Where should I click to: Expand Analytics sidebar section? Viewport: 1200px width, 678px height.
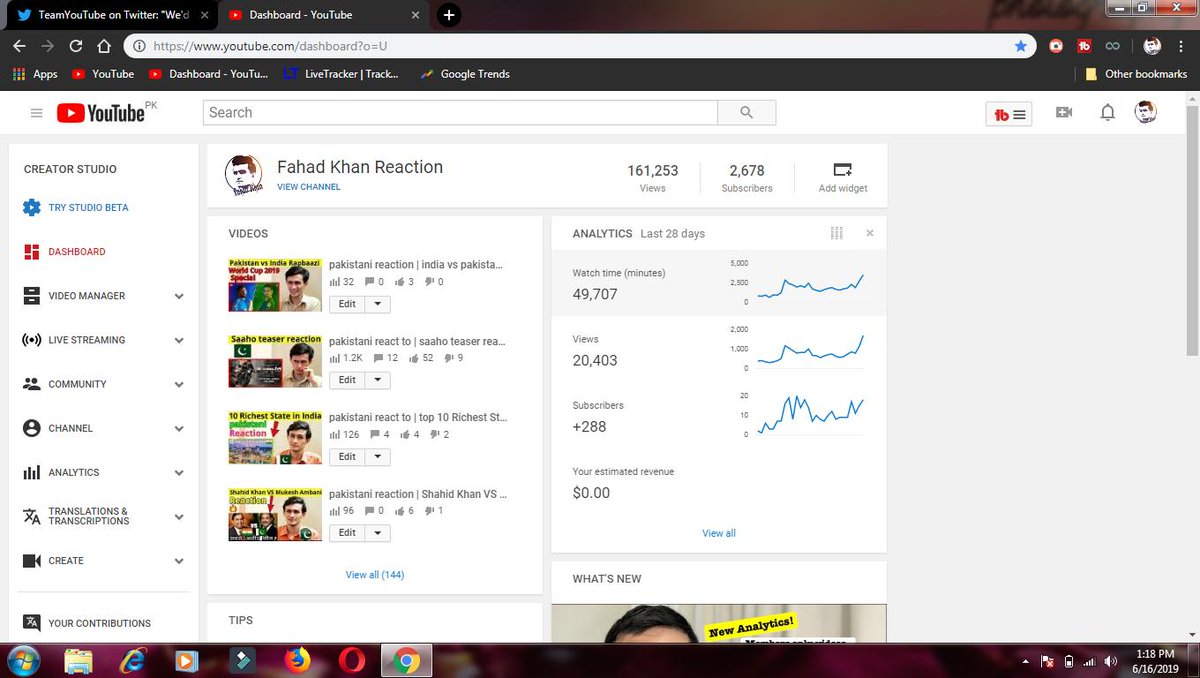[x=179, y=472]
